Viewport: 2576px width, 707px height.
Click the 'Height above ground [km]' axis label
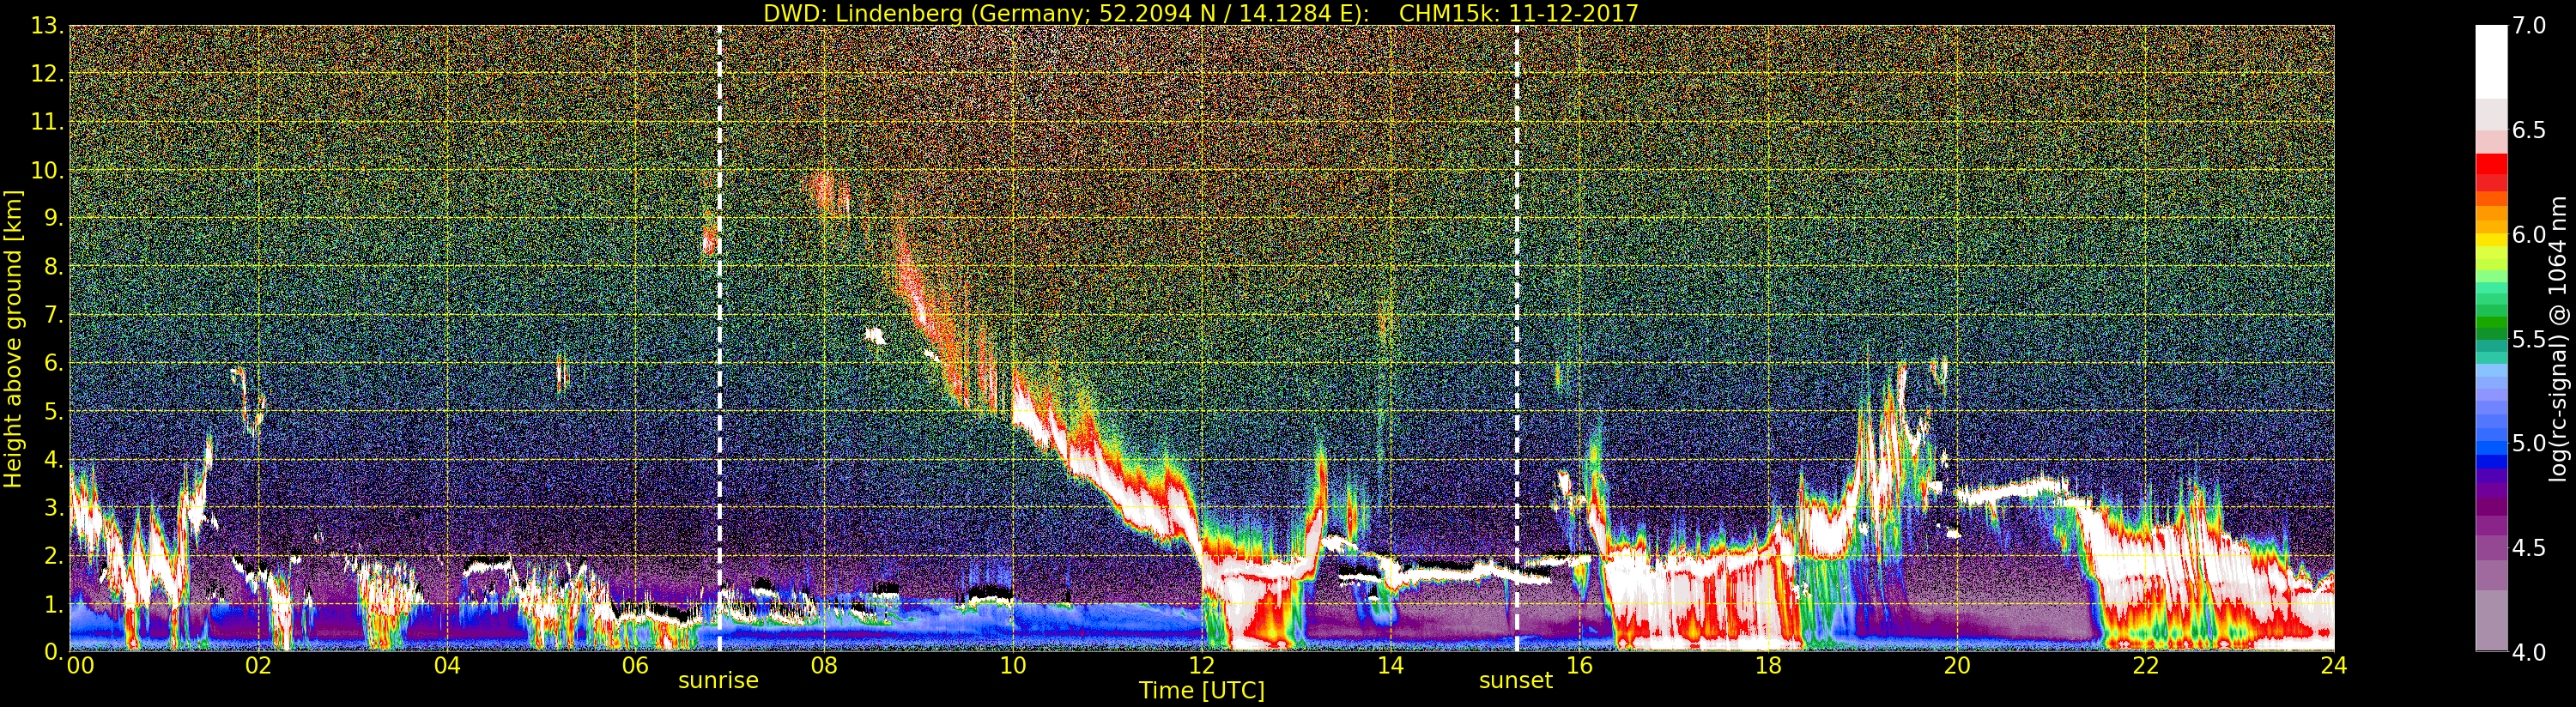13,338
